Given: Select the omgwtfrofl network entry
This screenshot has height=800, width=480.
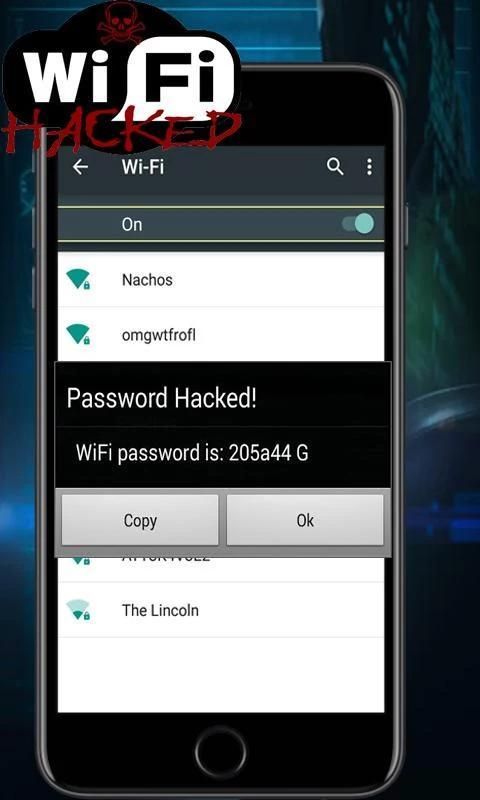Looking at the screenshot, I should tap(221, 335).
